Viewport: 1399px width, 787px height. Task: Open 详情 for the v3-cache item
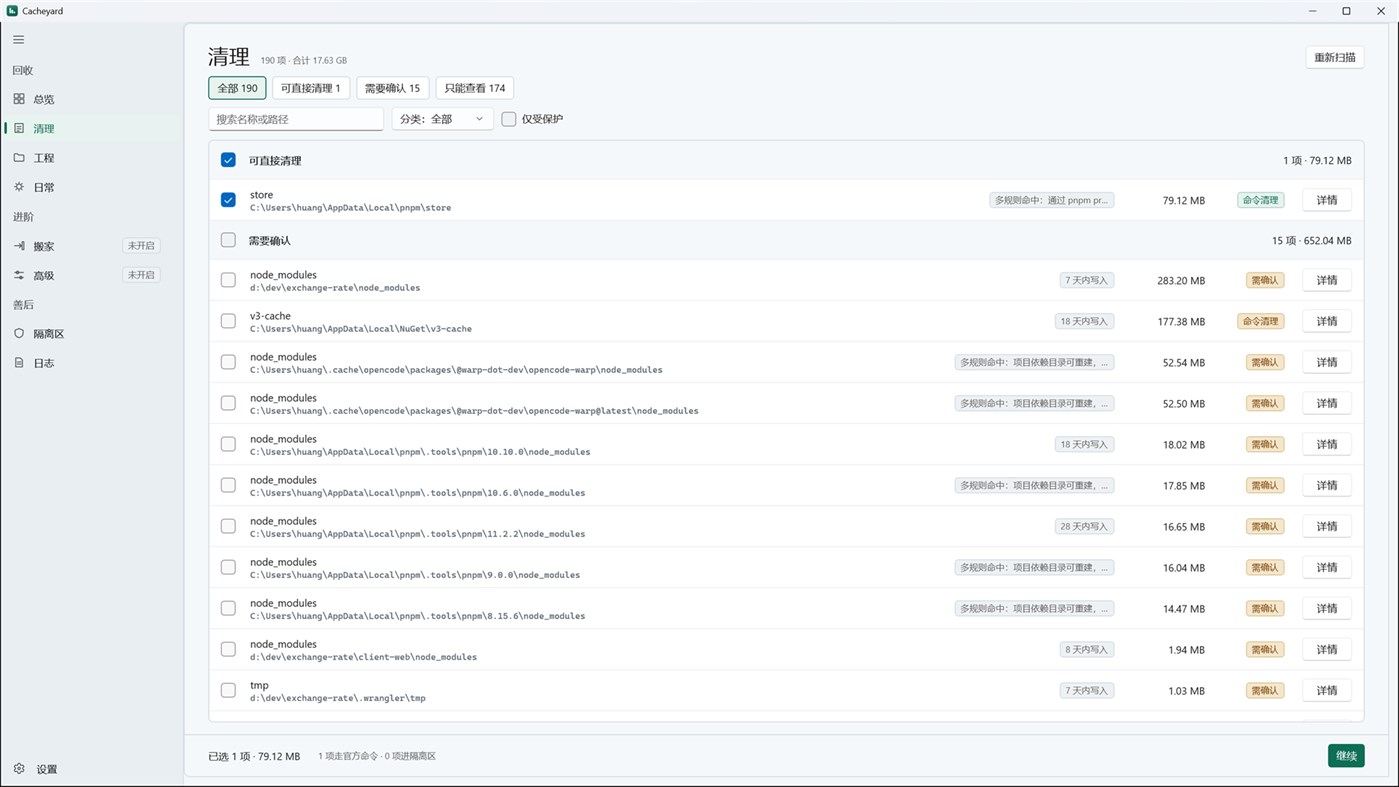click(1327, 321)
